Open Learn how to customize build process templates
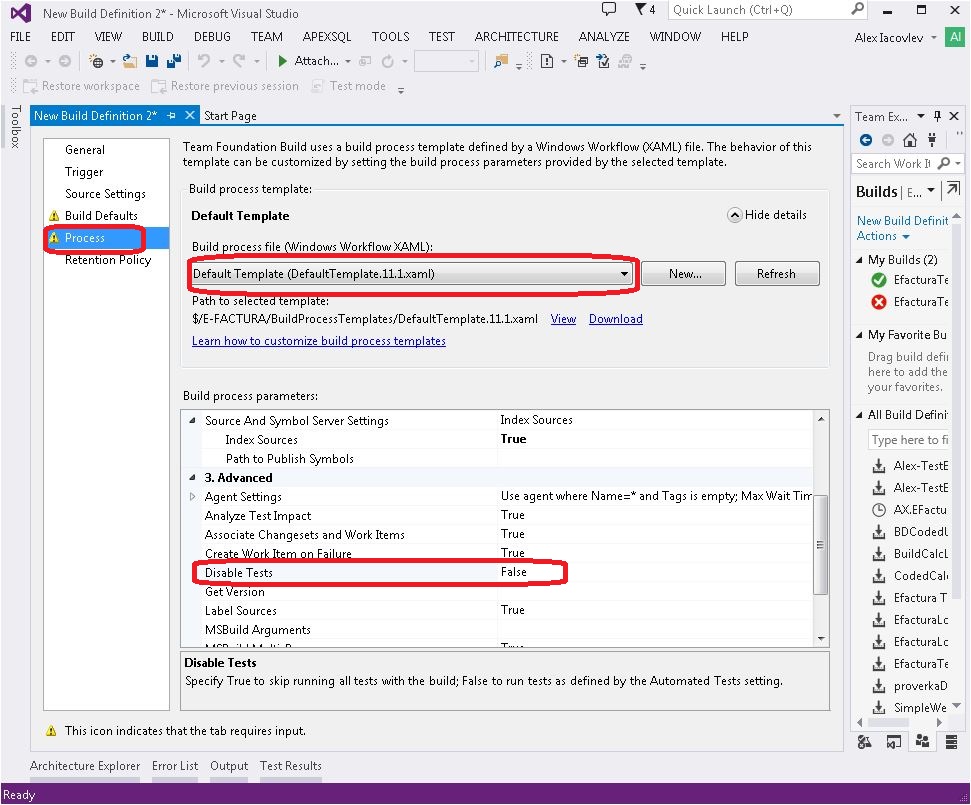Image resolution: width=971 pixels, height=805 pixels. coord(319,341)
